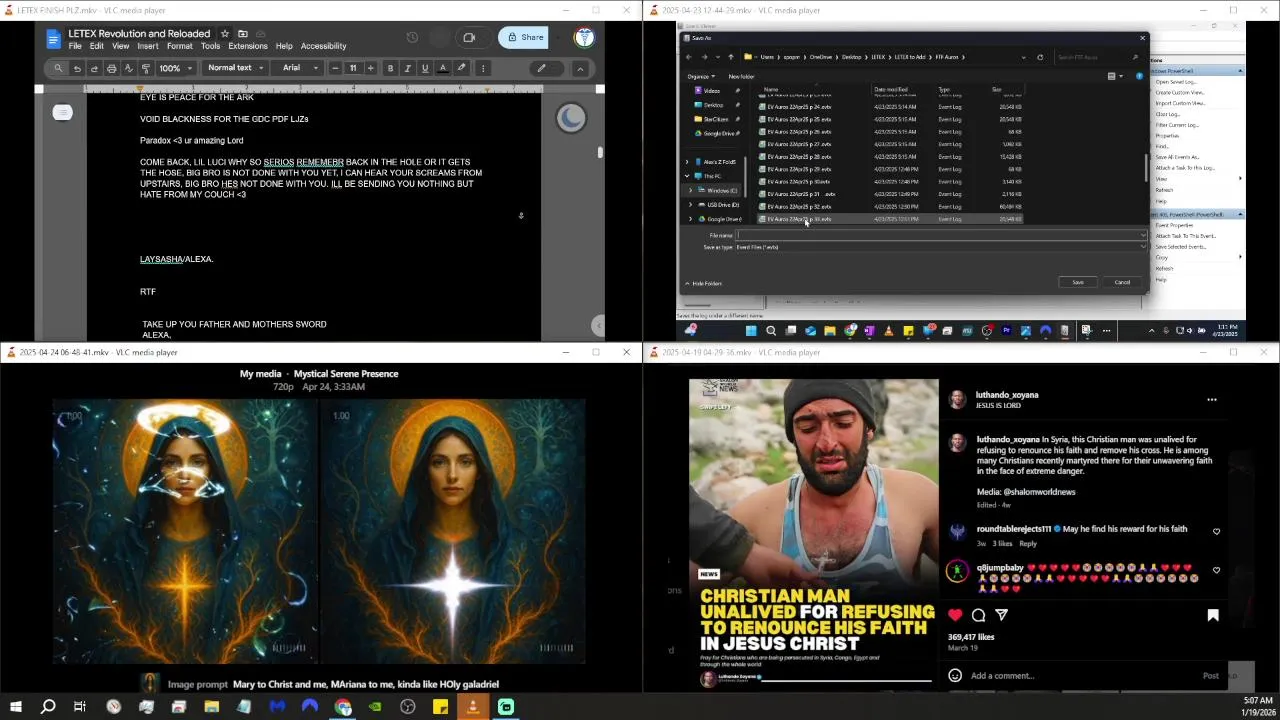
Task: Apply italic formatting in Docs
Action: tap(407, 68)
